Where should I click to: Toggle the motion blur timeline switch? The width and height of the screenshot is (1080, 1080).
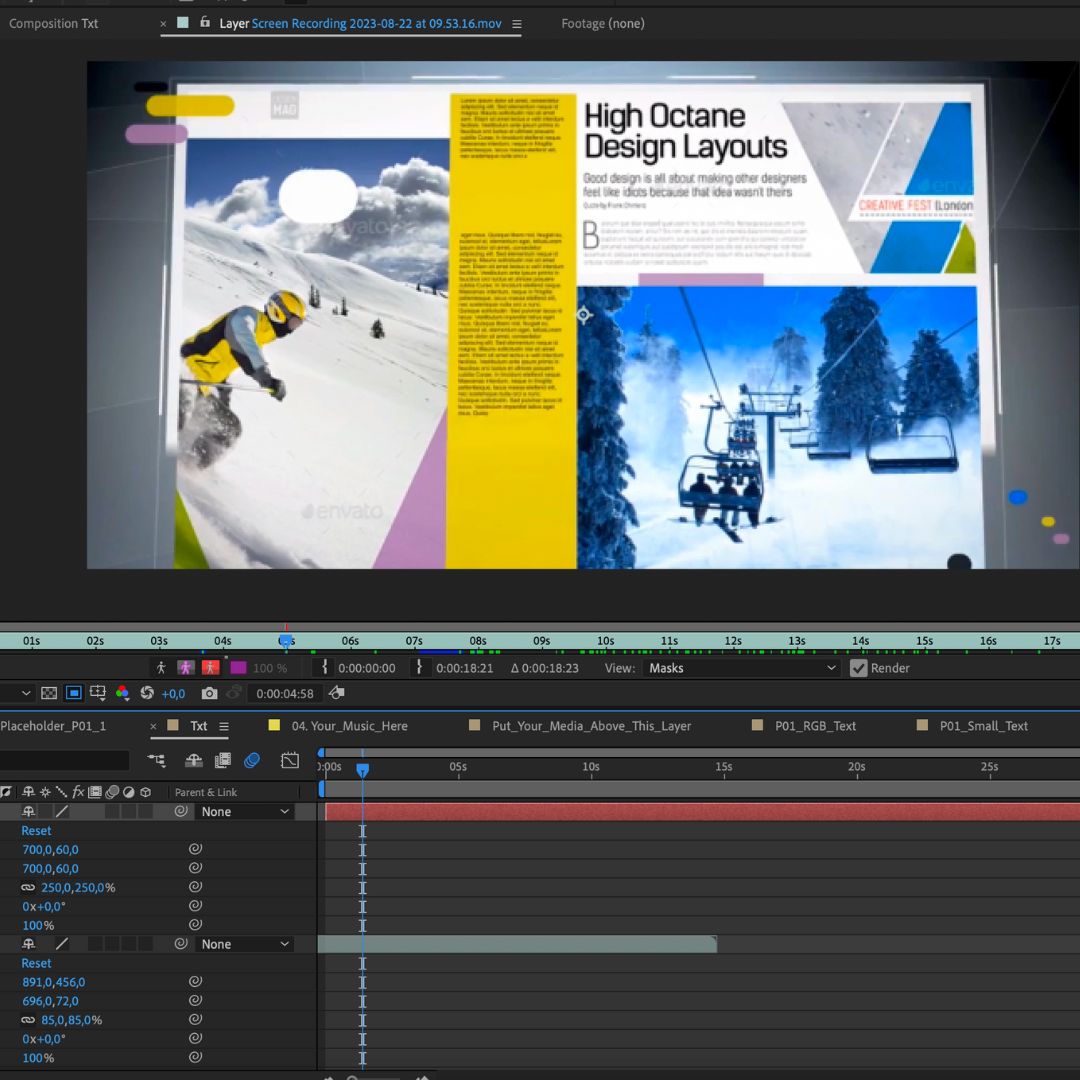tap(252, 761)
